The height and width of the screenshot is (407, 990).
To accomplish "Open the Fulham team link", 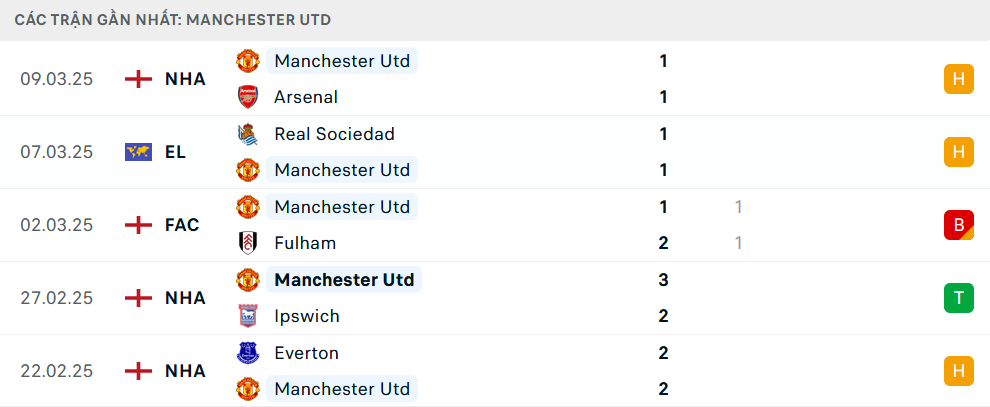I will 304,243.
